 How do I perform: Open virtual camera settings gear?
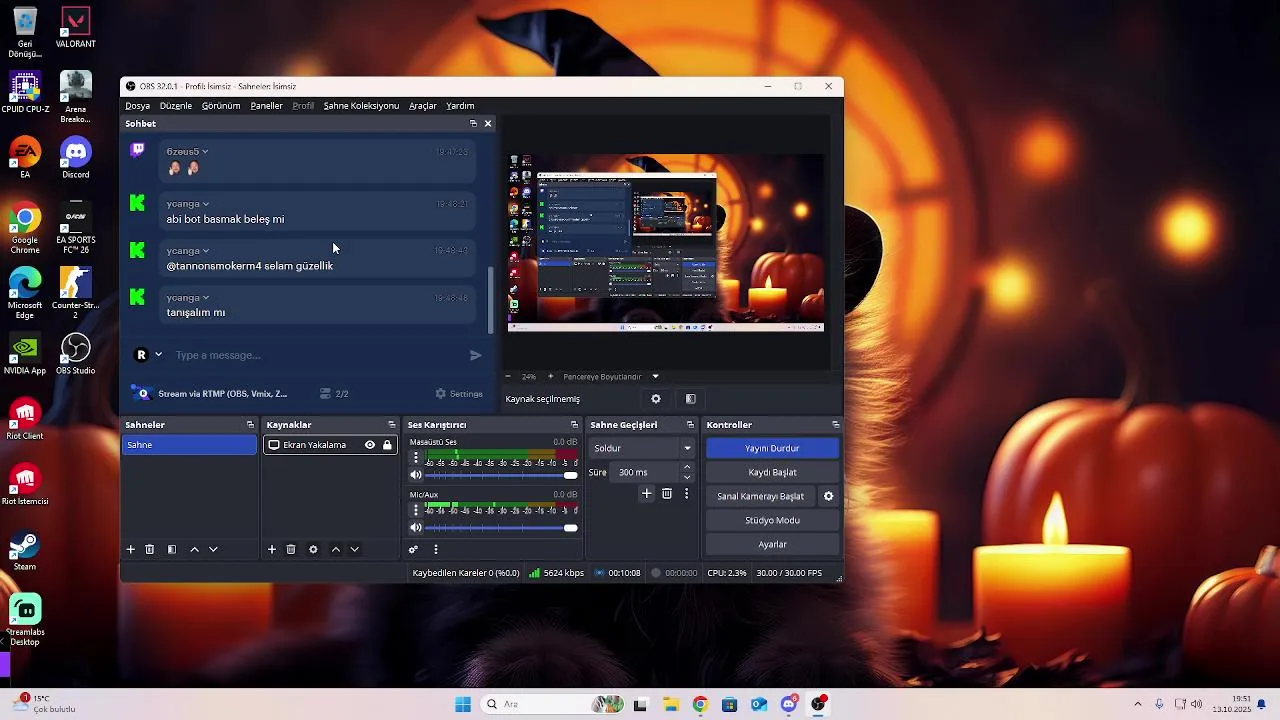coord(828,496)
